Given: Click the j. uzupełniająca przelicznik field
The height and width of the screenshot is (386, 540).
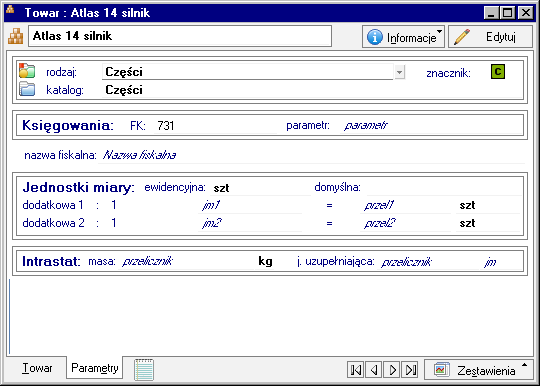Looking at the screenshot, I should (x=427, y=262).
